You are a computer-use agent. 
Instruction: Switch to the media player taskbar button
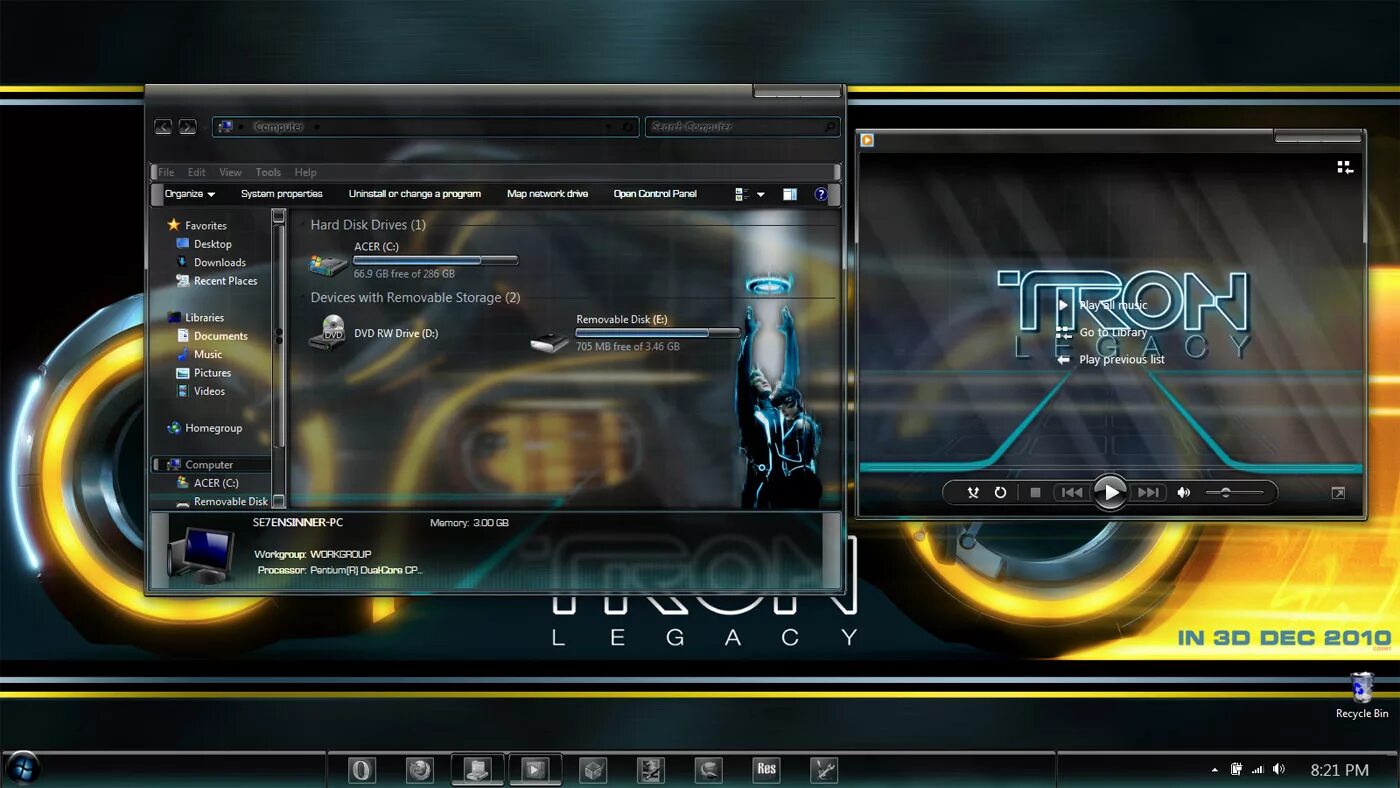(x=535, y=769)
